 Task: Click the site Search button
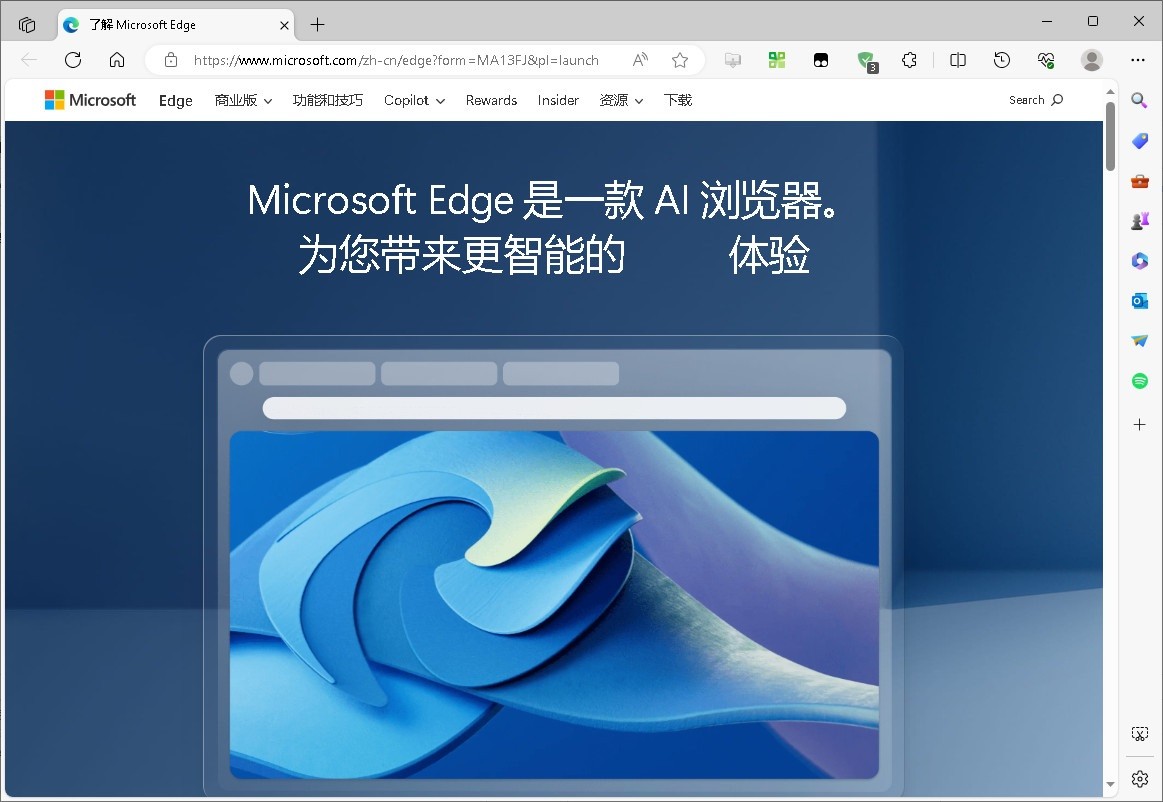[1035, 100]
